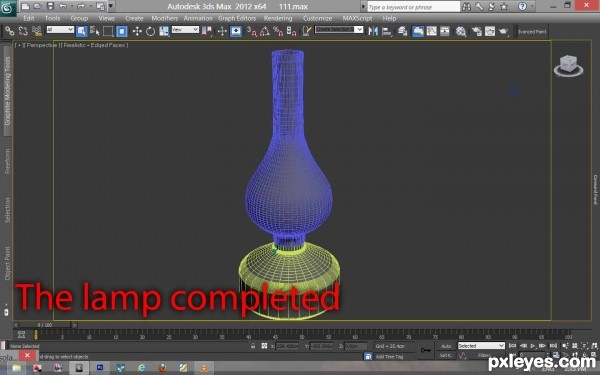Open the reference coordinate system dropdown

[185, 29]
